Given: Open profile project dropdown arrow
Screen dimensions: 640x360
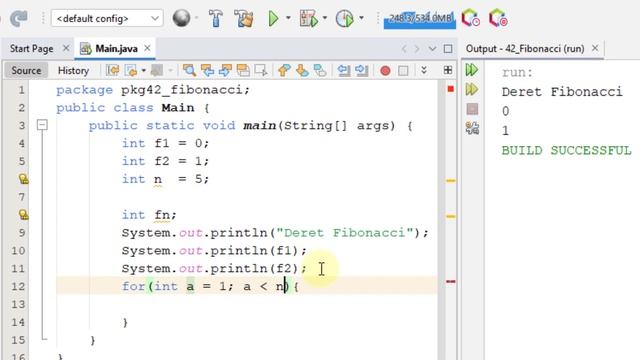Looking at the screenshot, I should [361, 18].
